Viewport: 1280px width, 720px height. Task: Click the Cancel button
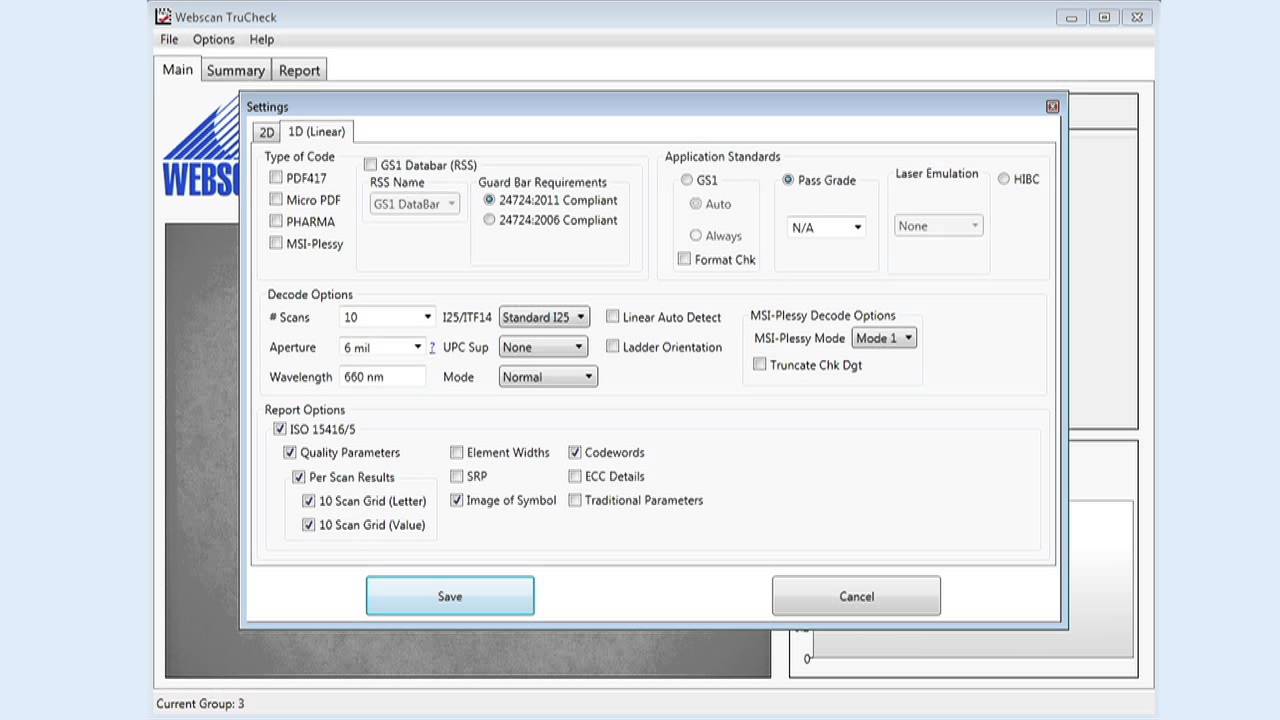click(x=856, y=596)
